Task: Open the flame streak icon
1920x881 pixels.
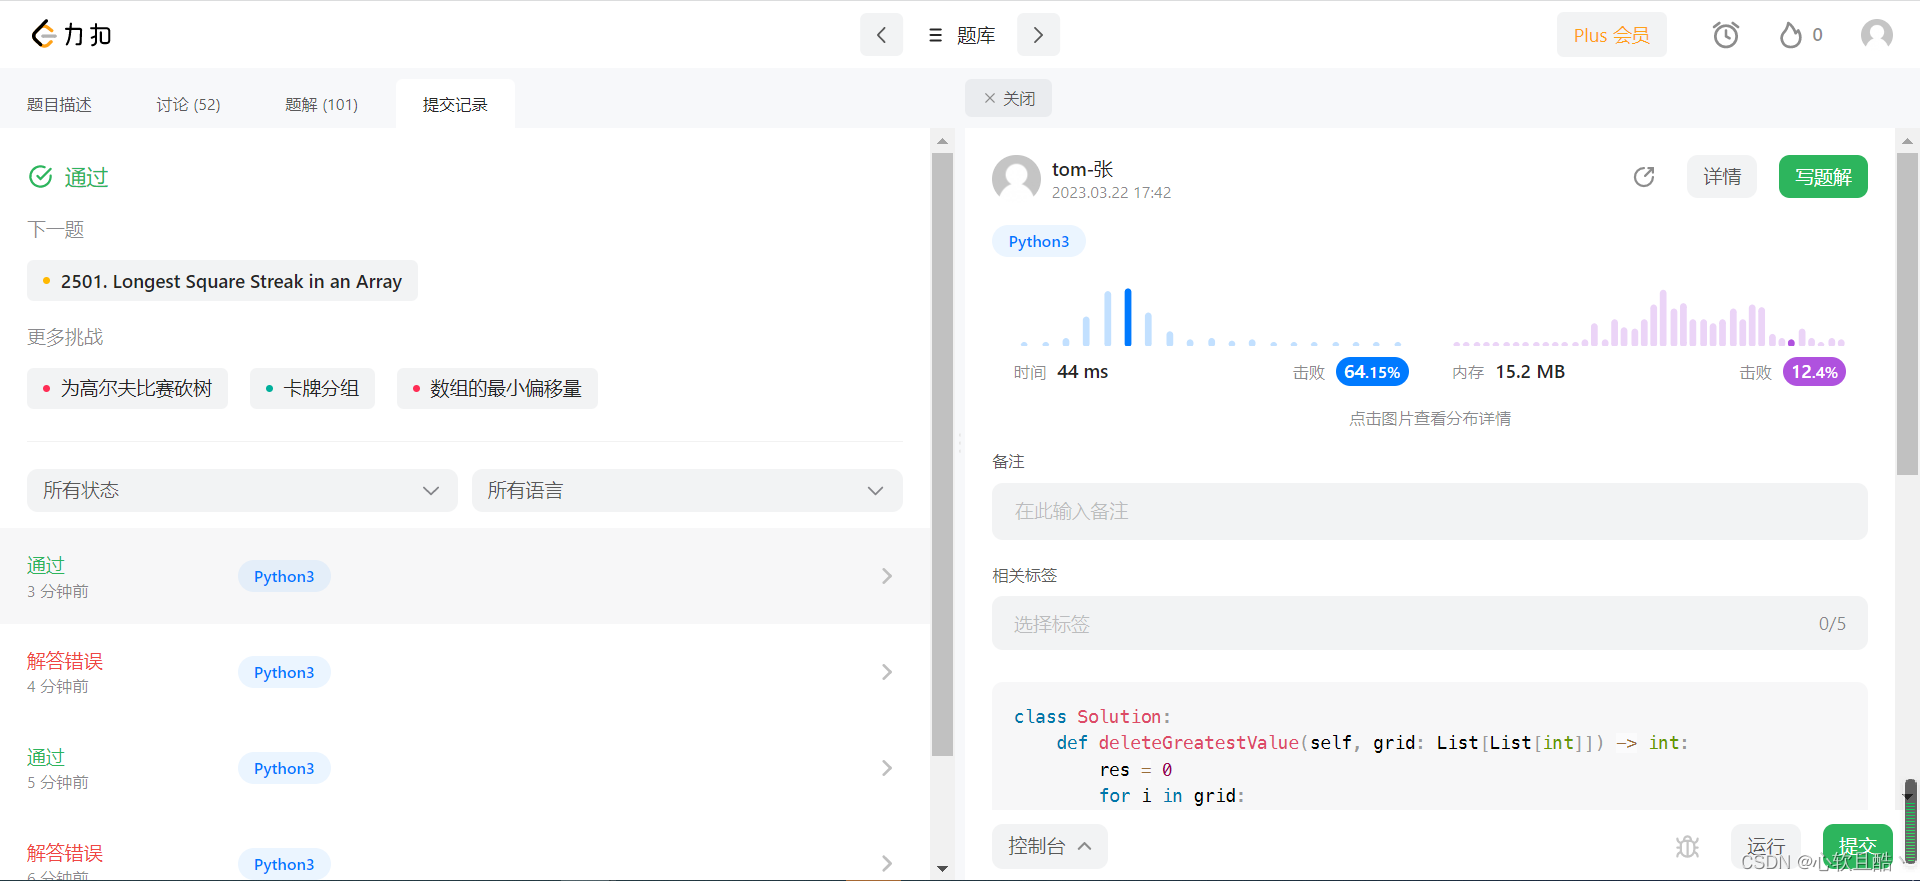Action: [1790, 35]
